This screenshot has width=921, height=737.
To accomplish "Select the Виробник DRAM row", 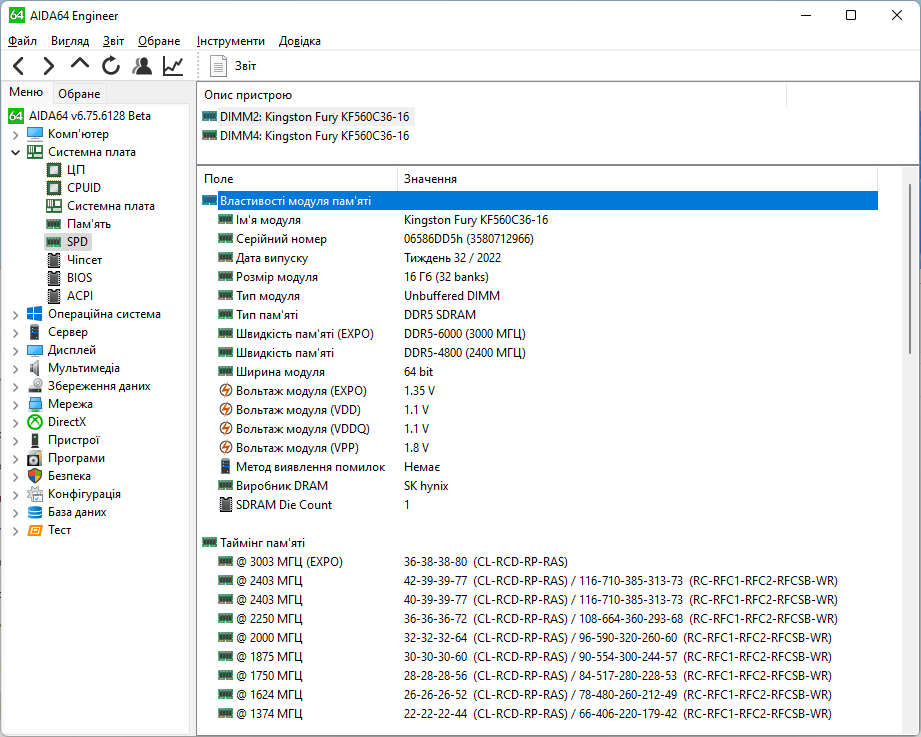I will (540, 486).
